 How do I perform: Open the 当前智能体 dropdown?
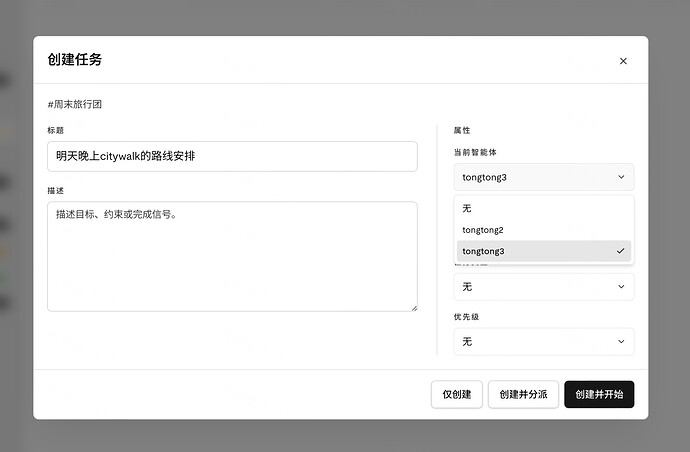544,177
